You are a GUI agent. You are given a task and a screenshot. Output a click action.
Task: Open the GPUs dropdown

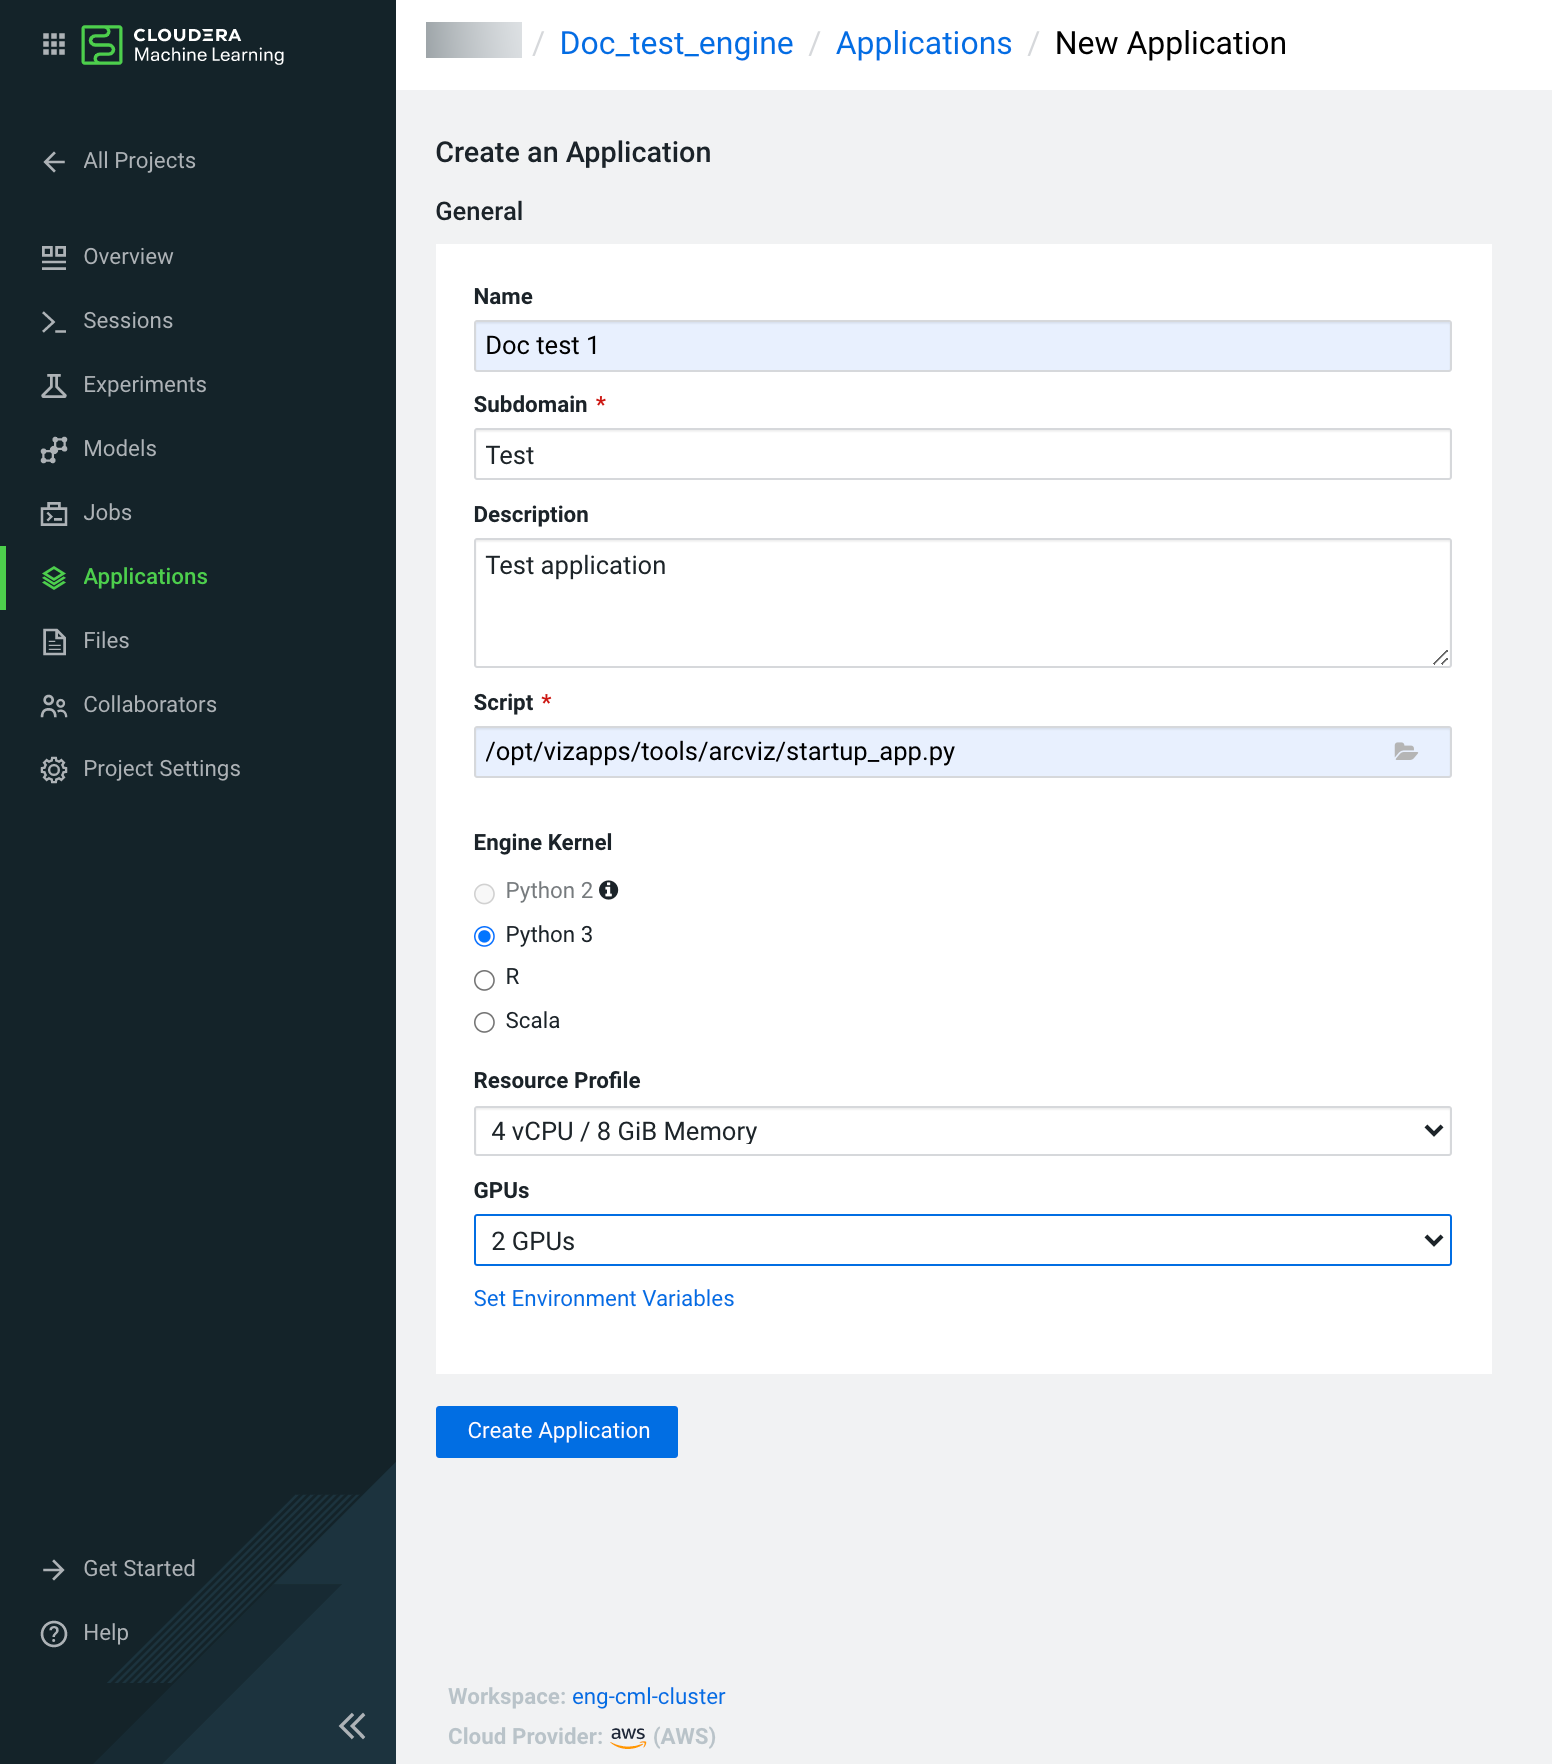tap(962, 1241)
